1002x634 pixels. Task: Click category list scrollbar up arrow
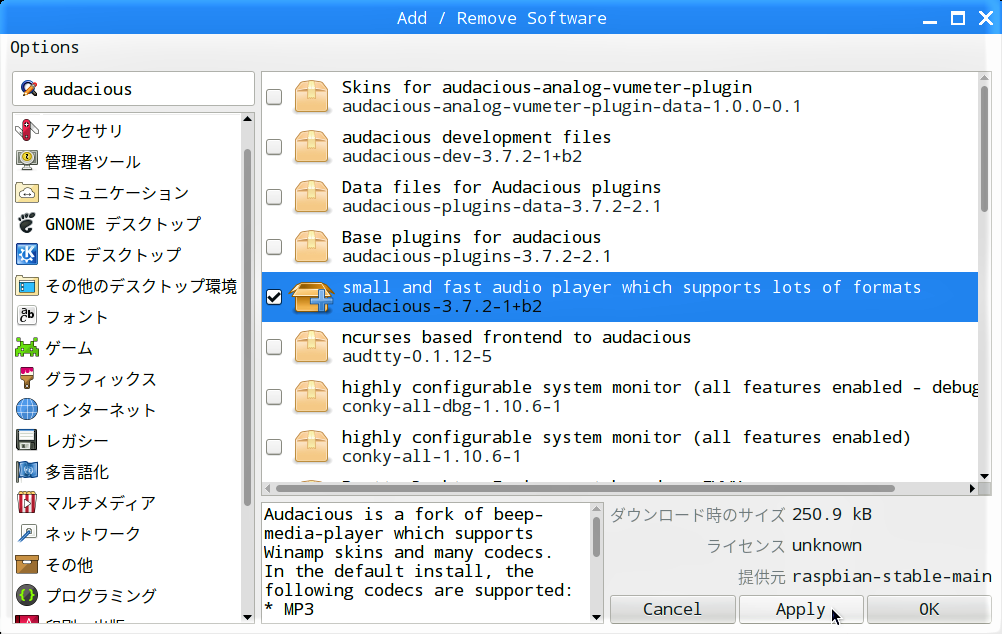click(x=248, y=119)
